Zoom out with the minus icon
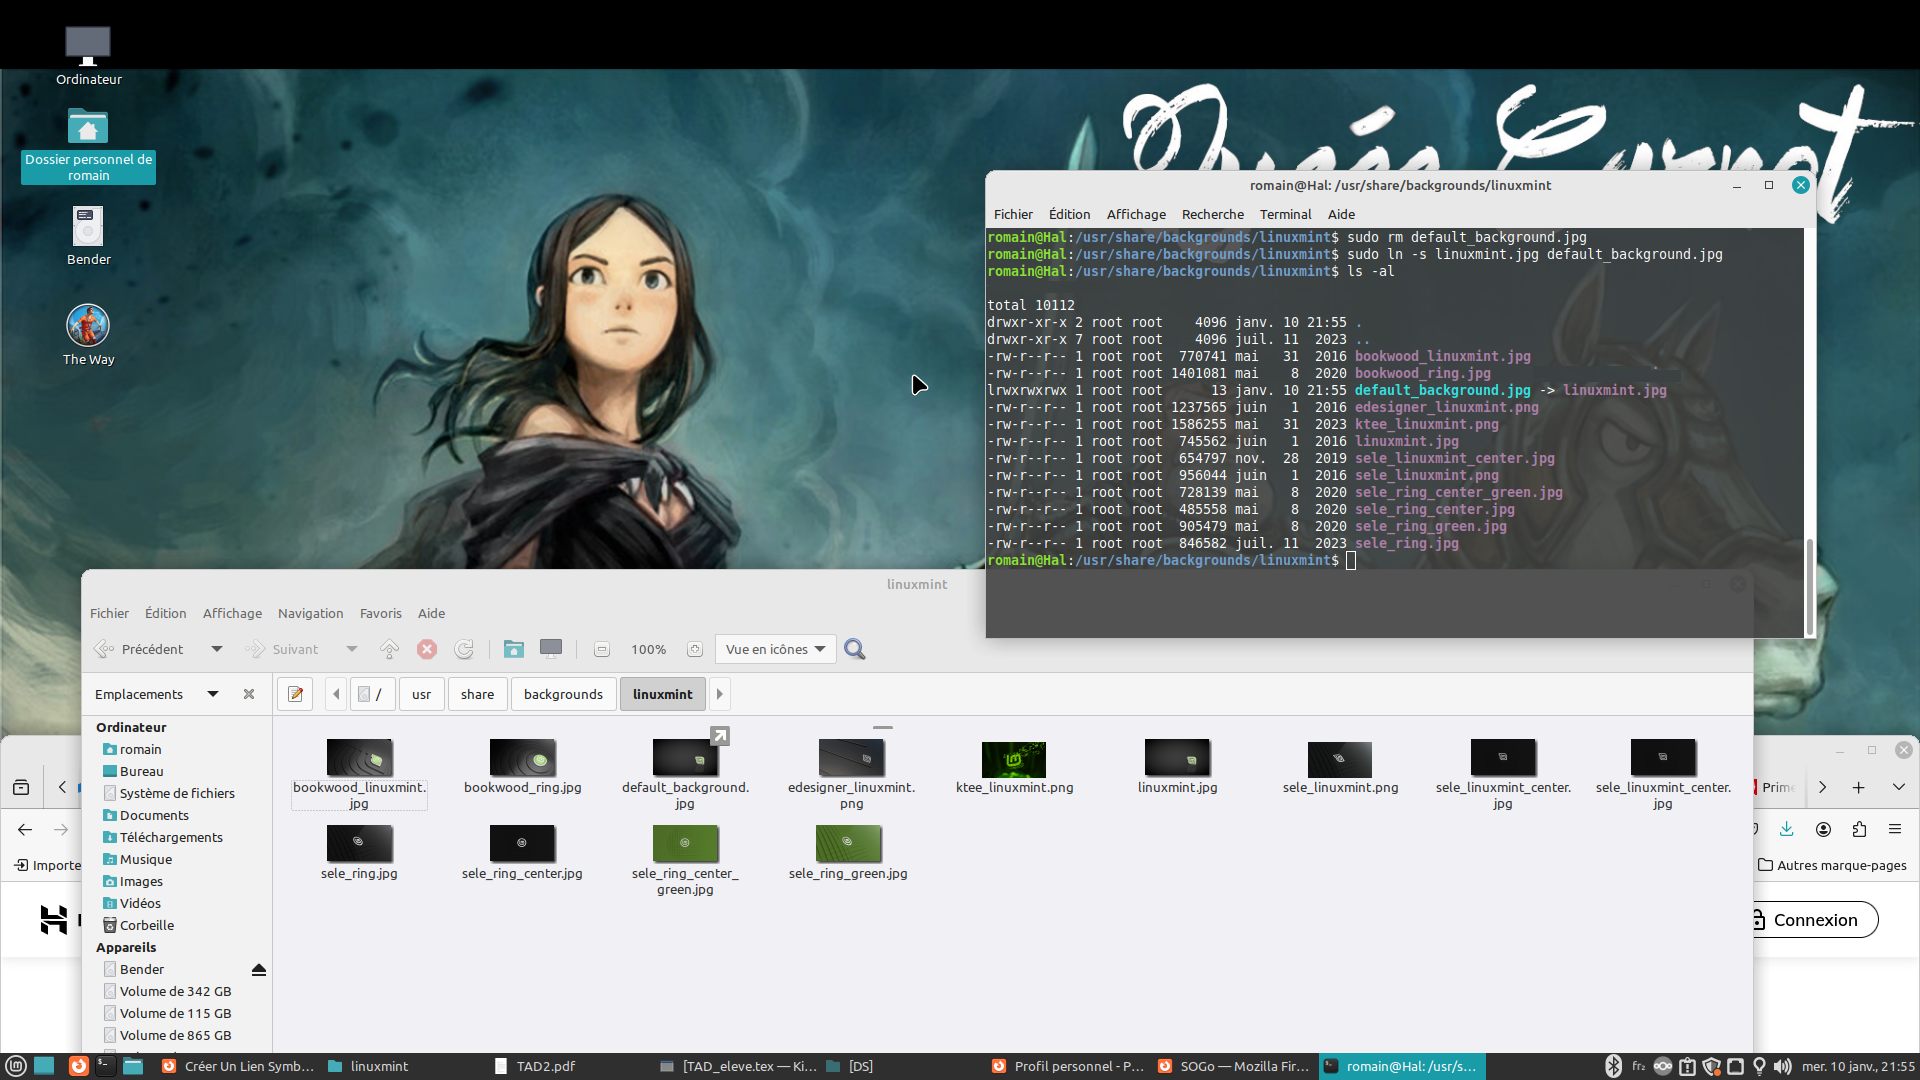This screenshot has width=1920, height=1080. [601, 649]
